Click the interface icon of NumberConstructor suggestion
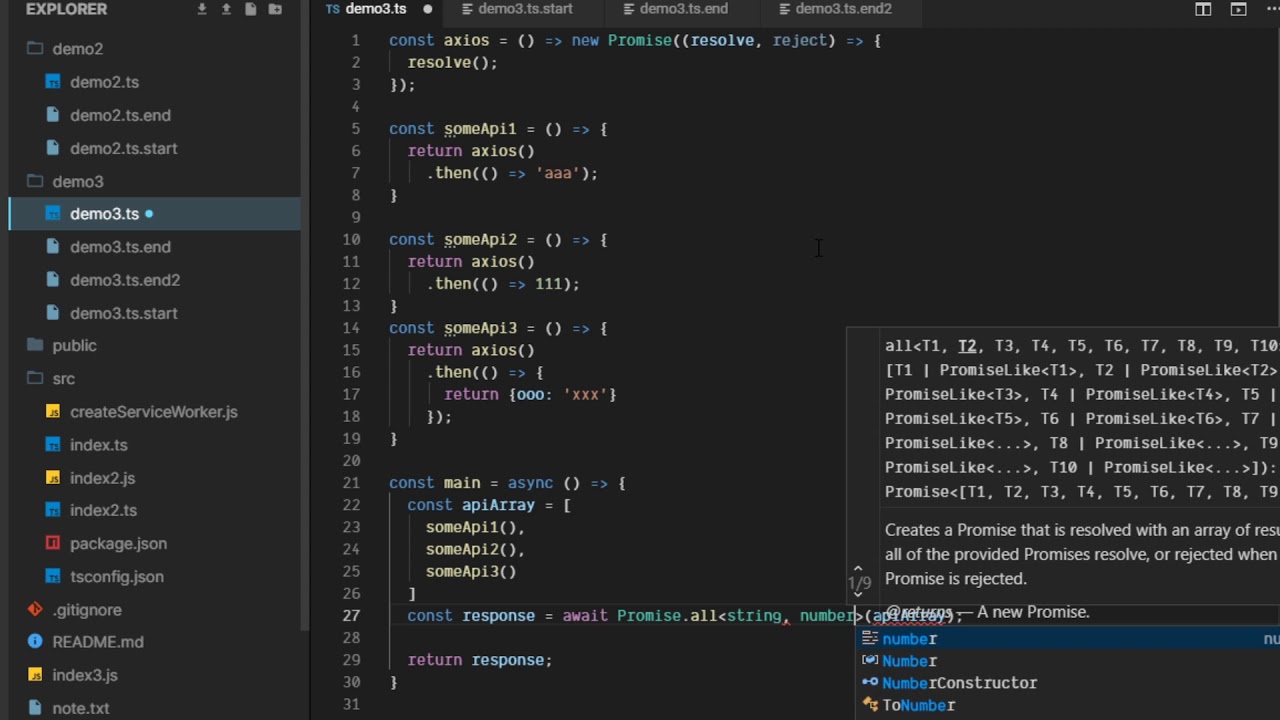Image resolution: width=1280 pixels, height=720 pixels. pyautogui.click(x=870, y=683)
